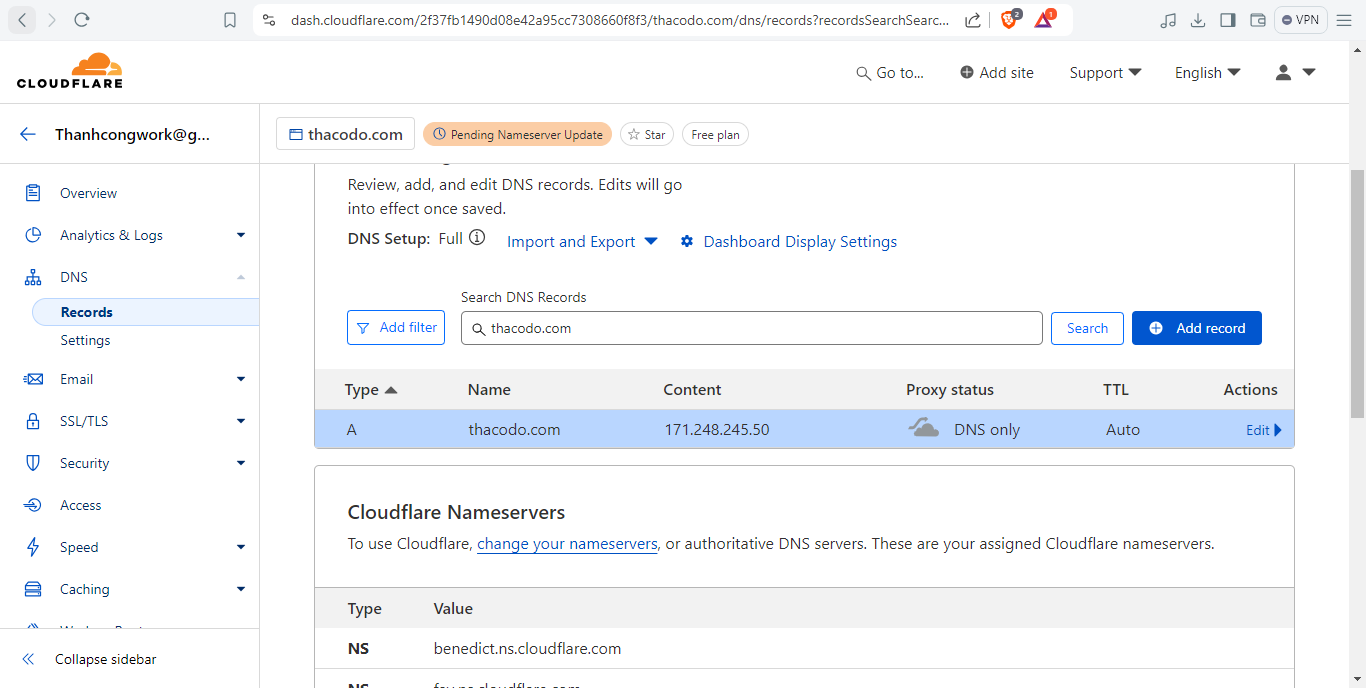
Task: Open Caching sidebar section
Action: [85, 589]
